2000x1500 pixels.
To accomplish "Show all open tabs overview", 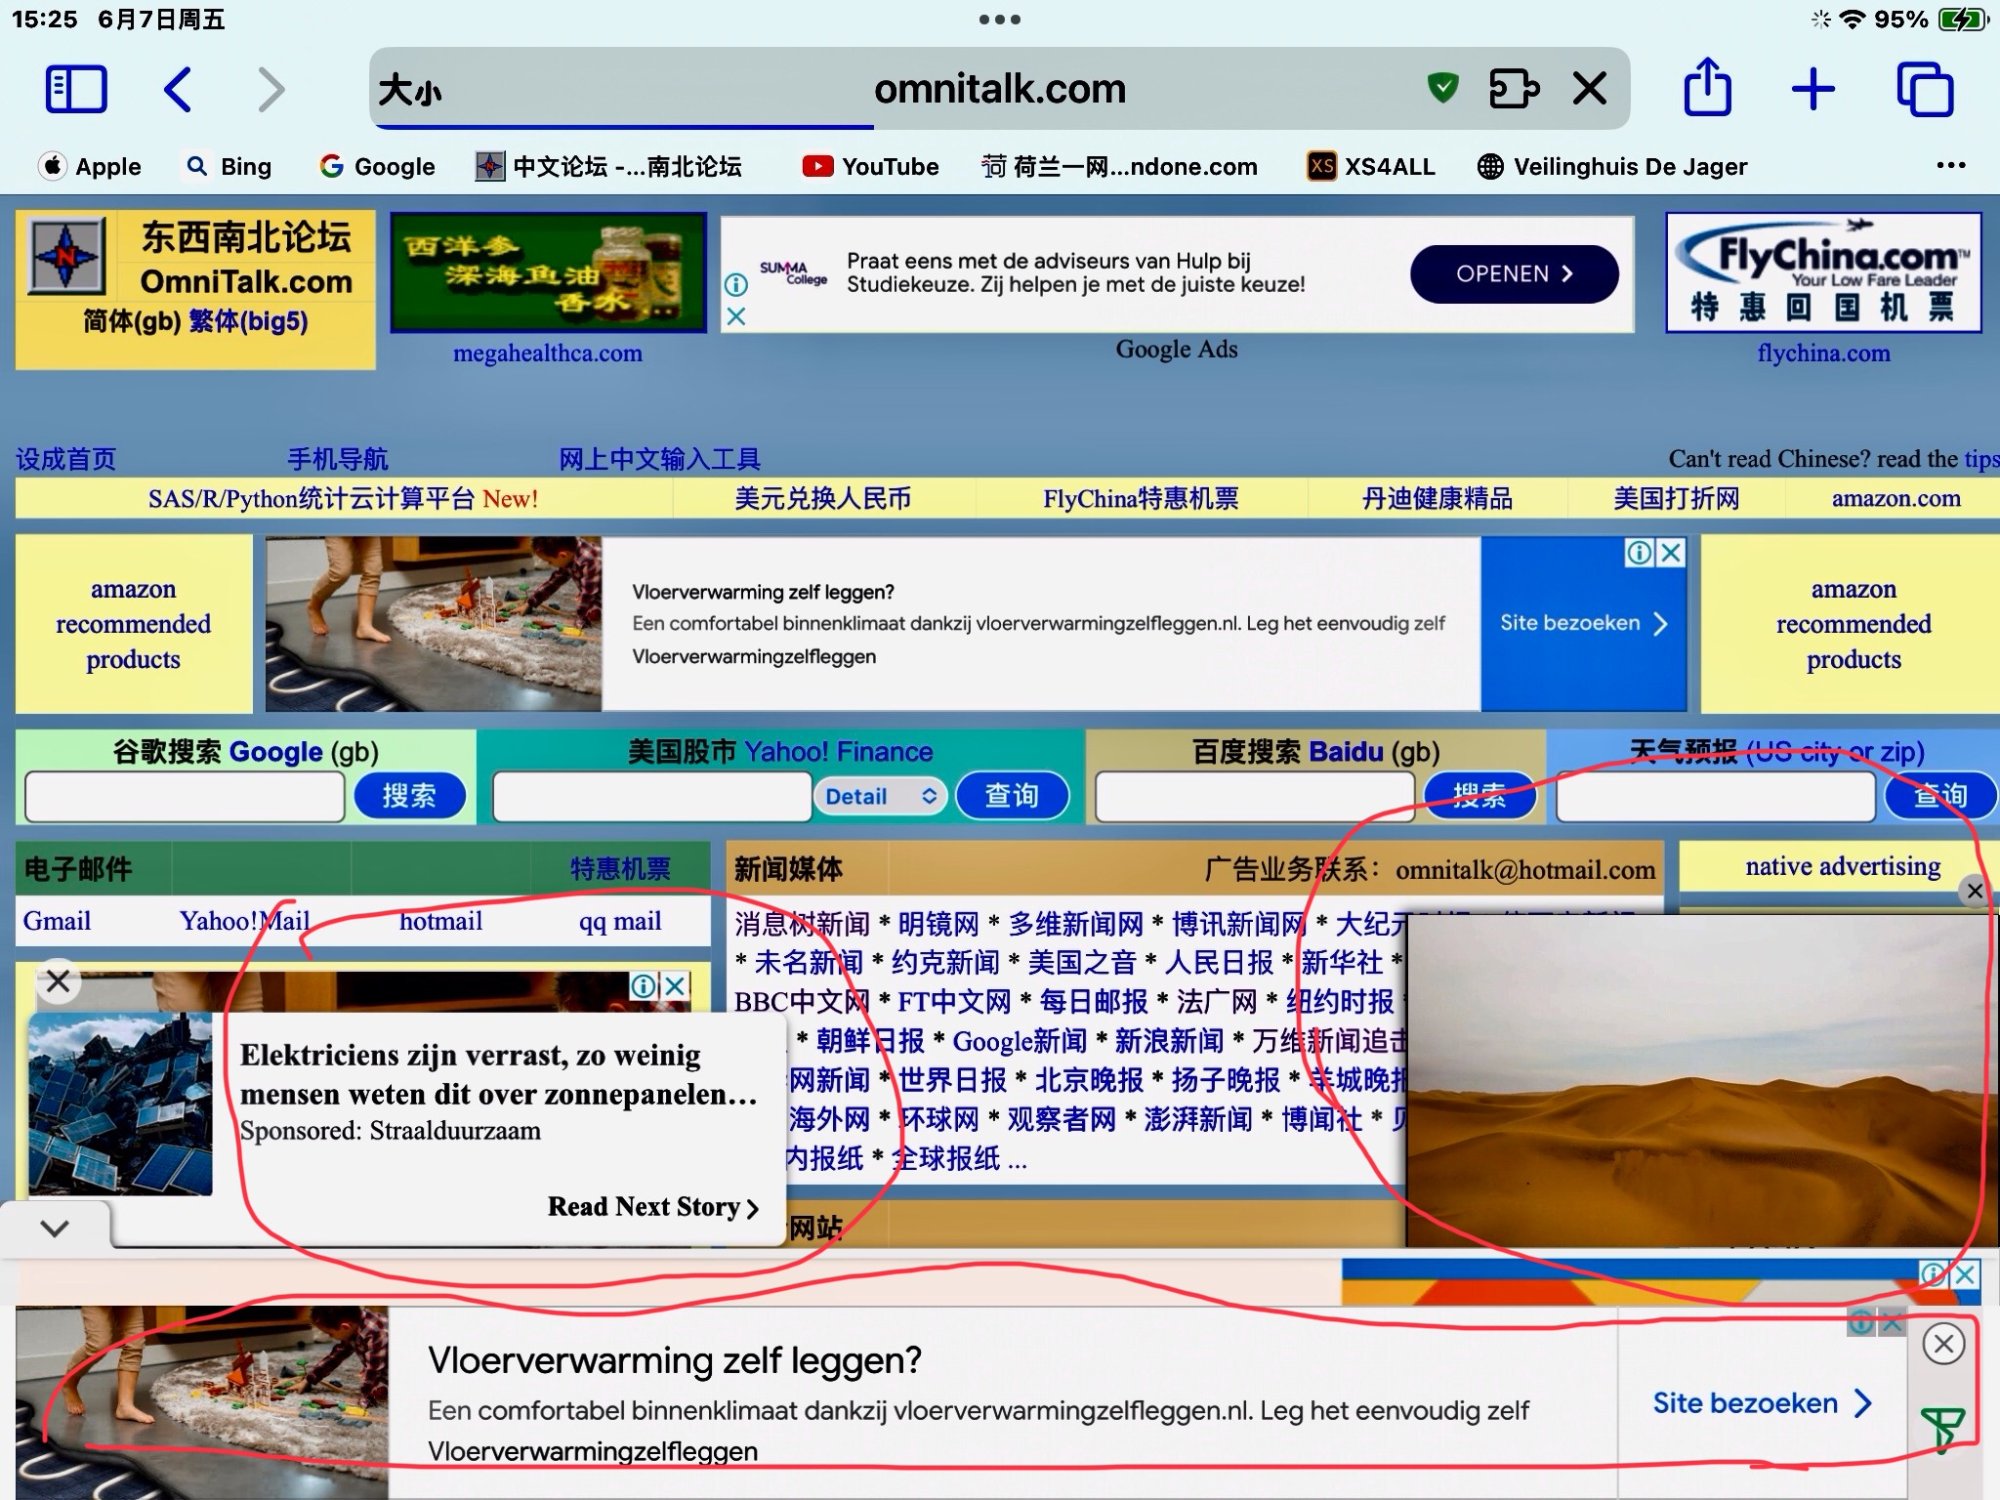I will coord(1924,90).
